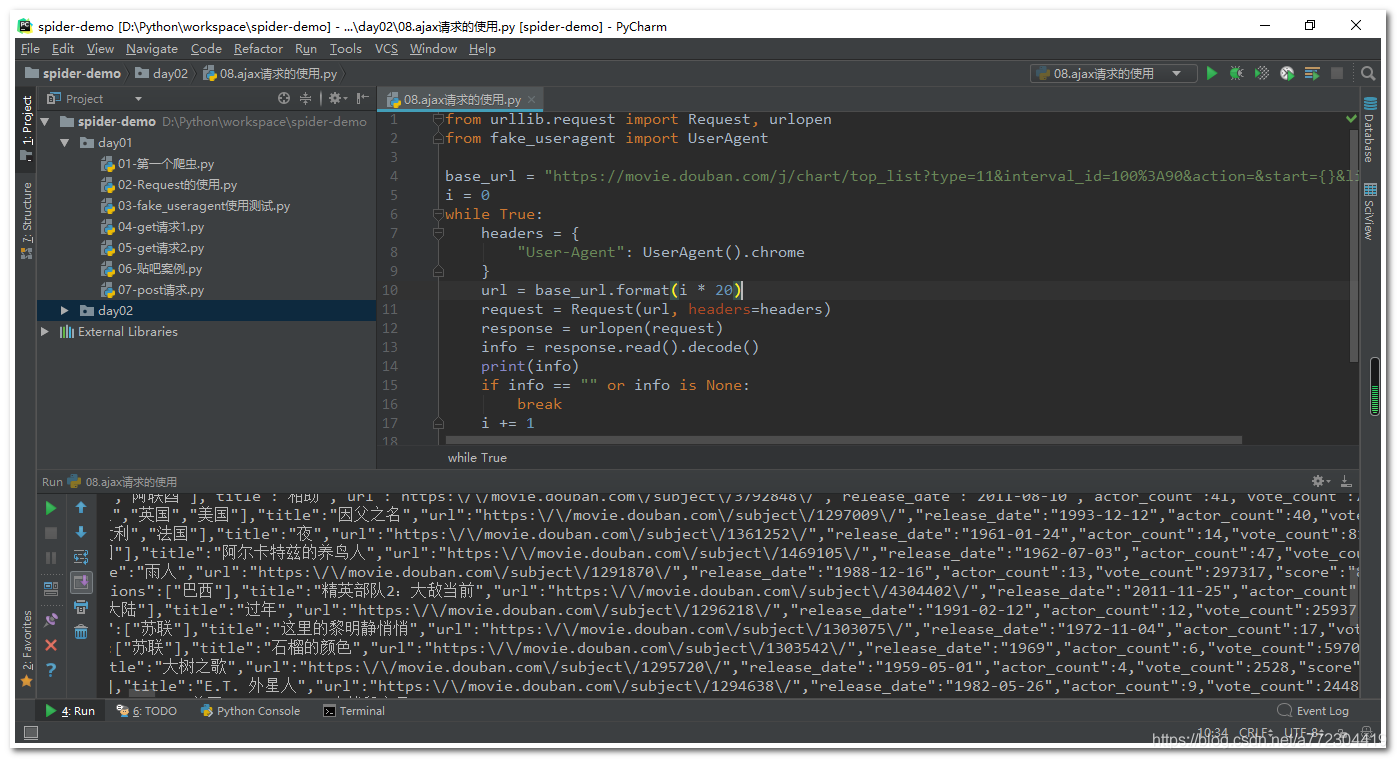Click the profile run icon in toolbar
Image resolution: width=1397 pixels, height=759 pixels.
tap(1287, 73)
